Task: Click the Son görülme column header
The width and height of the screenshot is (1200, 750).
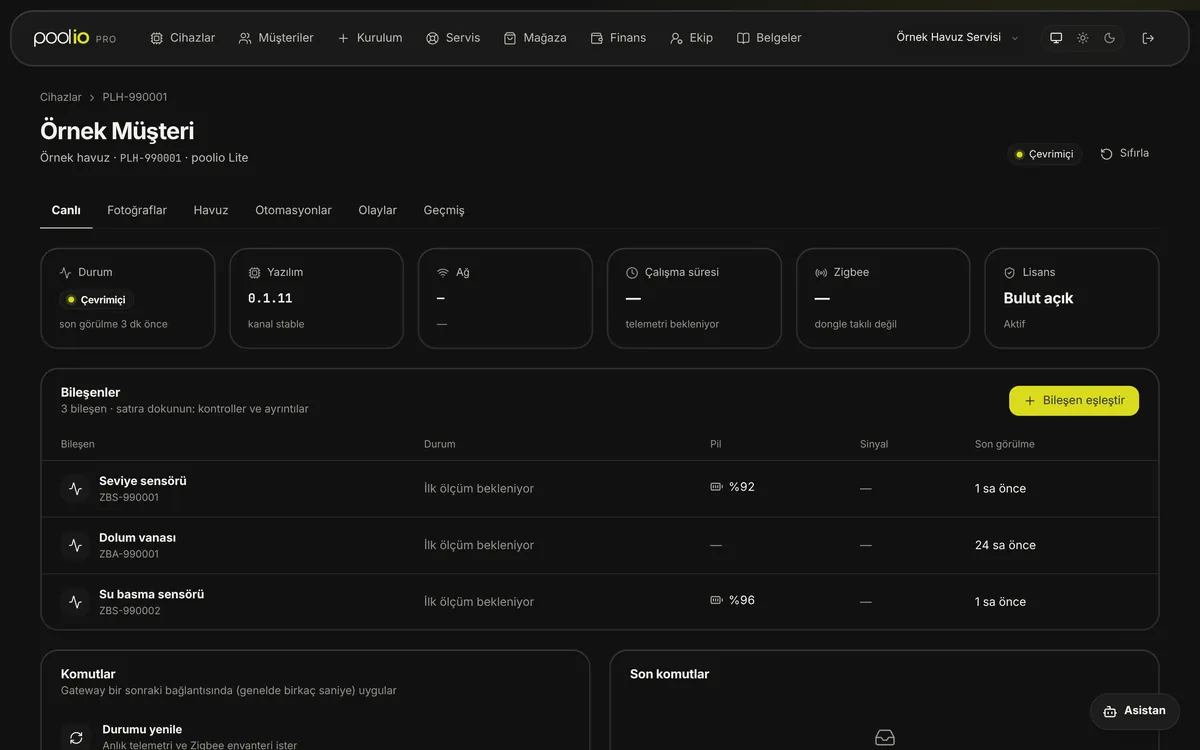Action: coord(1005,444)
